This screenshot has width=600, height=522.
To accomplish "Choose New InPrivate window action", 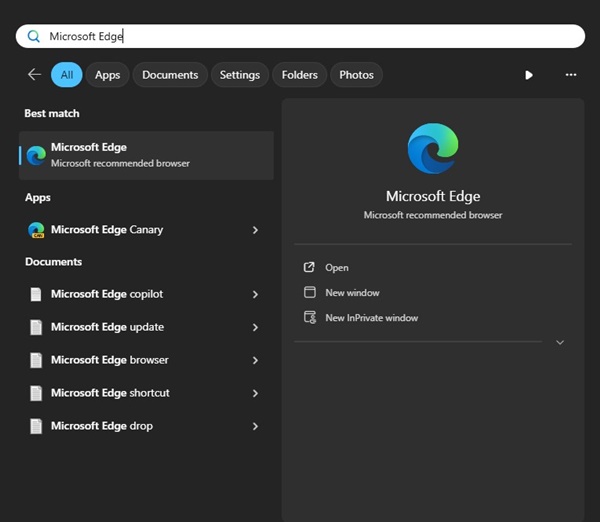I will (372, 318).
